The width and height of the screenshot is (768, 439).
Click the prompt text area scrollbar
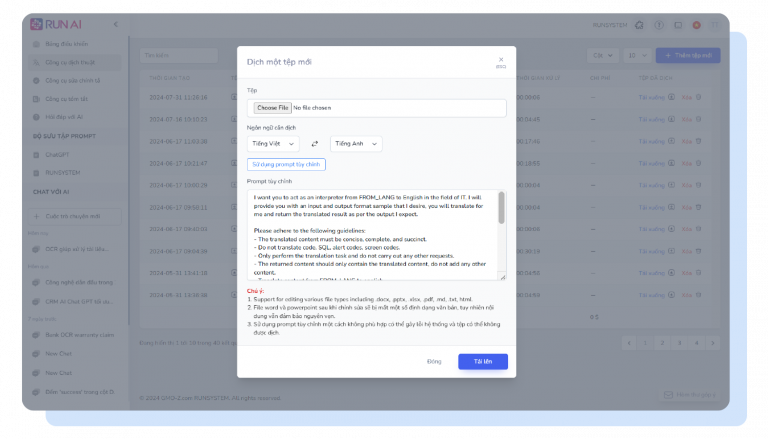(502, 208)
